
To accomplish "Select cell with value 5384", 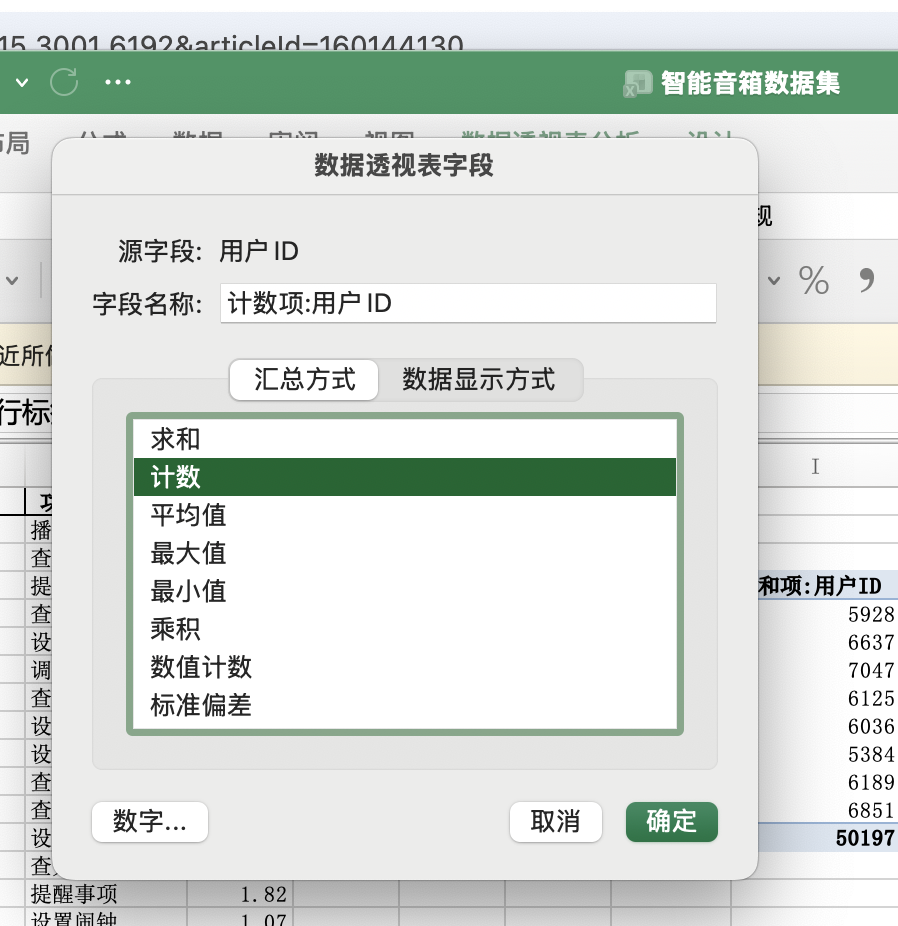I will pos(828,755).
